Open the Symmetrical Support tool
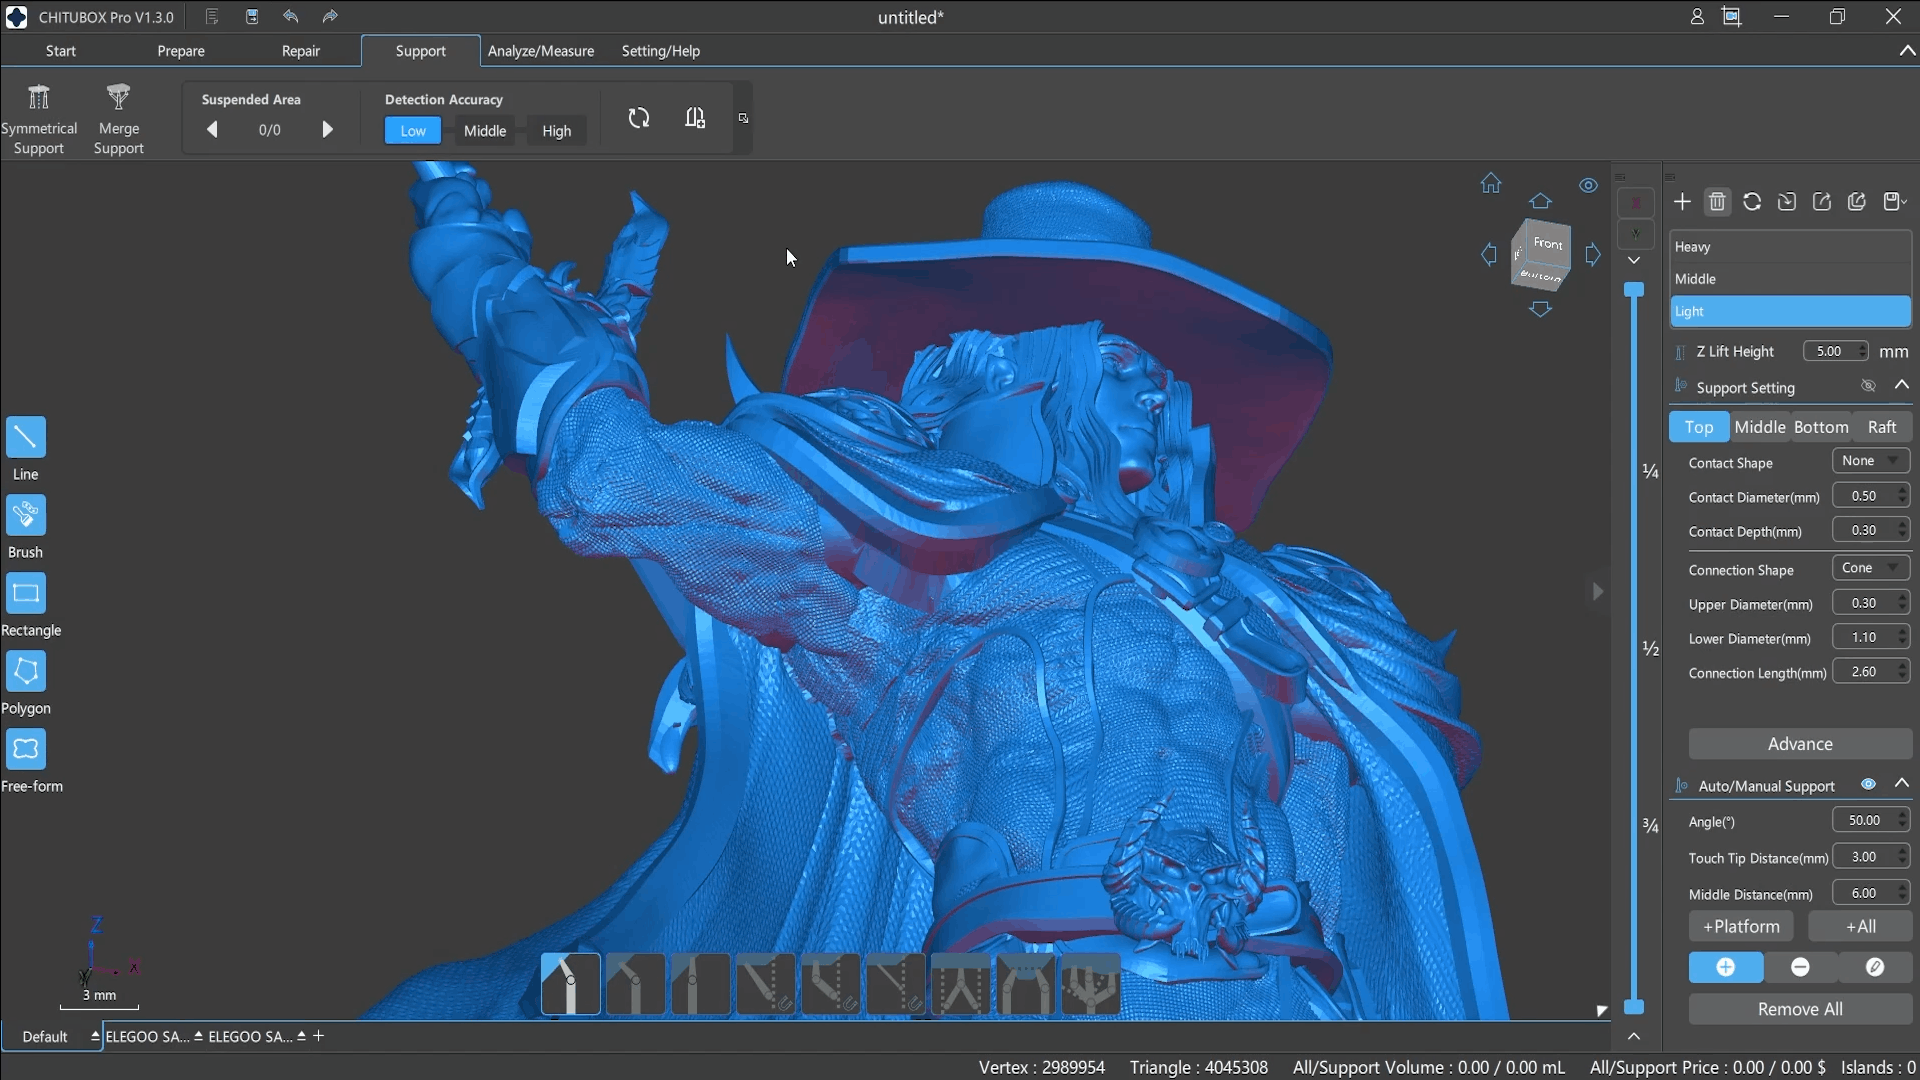1920x1080 pixels. pyautogui.click(x=39, y=119)
